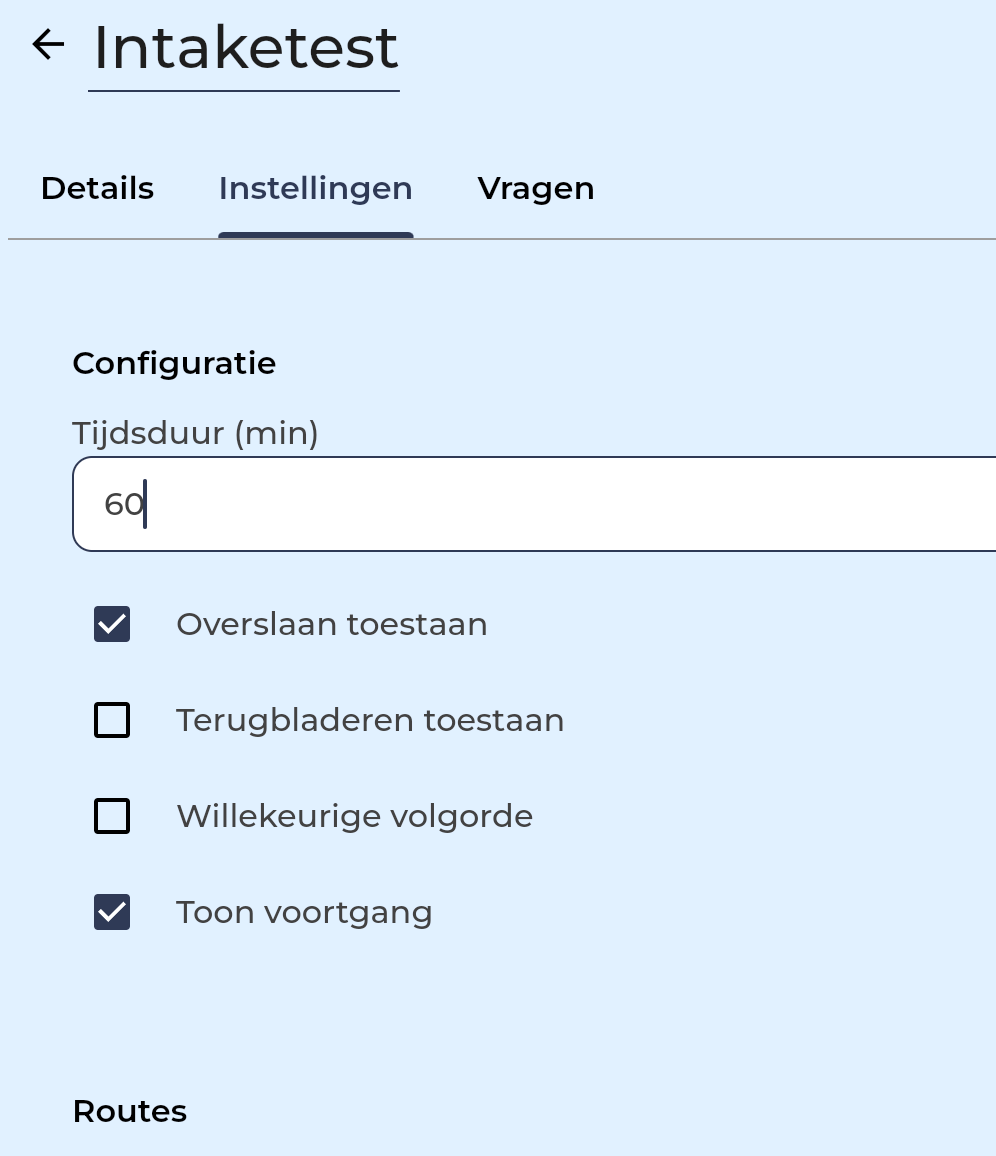The width and height of the screenshot is (996, 1156).
Task: Go back using the left arrow icon
Action: click(48, 44)
